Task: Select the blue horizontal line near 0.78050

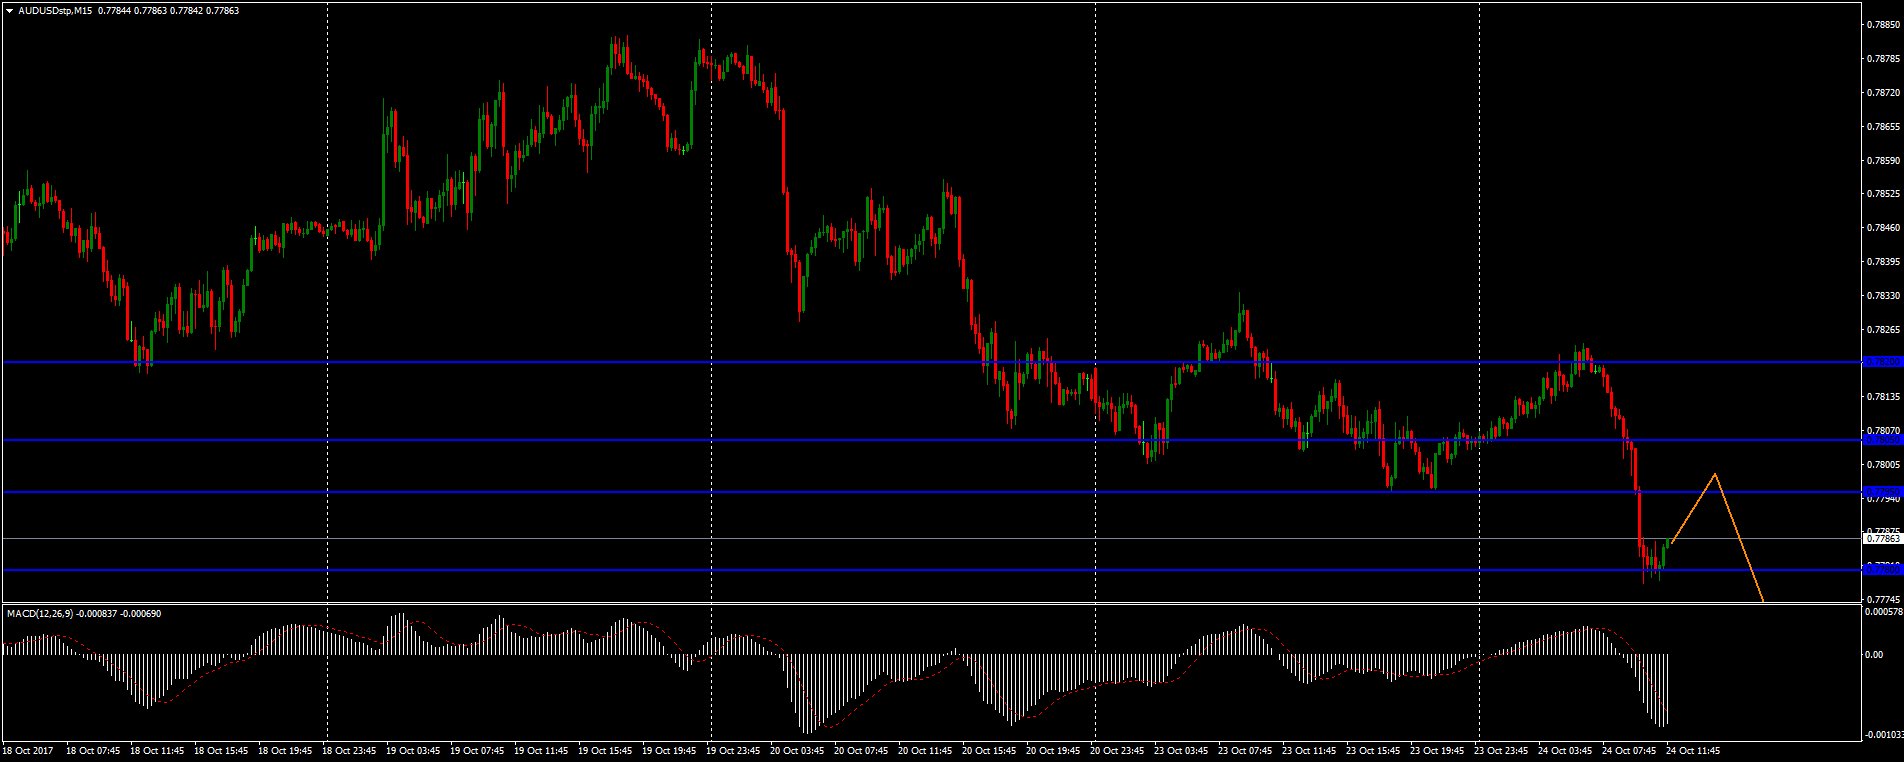Action: pos(932,440)
